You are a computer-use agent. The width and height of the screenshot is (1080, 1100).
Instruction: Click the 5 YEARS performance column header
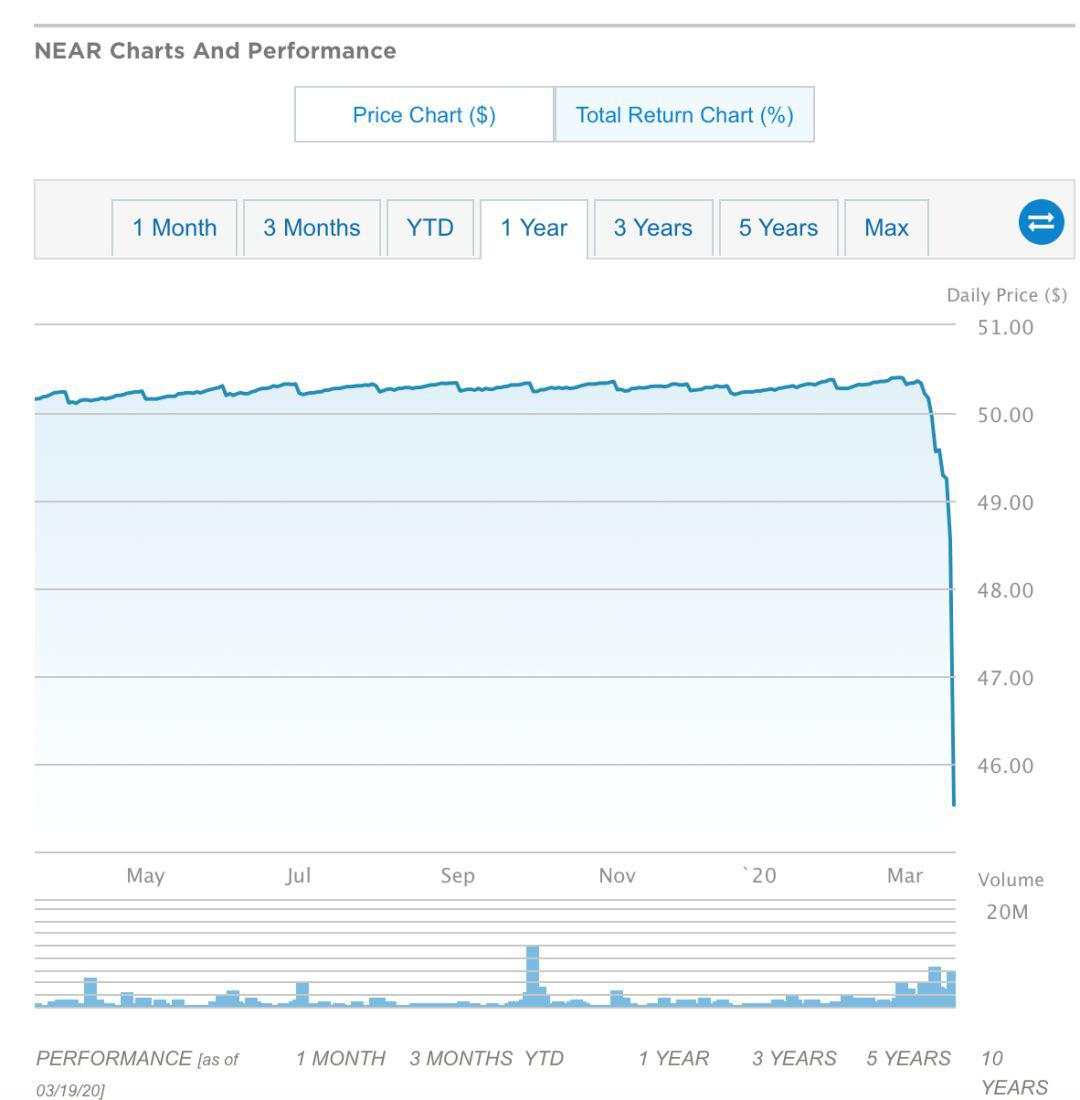pos(908,1058)
